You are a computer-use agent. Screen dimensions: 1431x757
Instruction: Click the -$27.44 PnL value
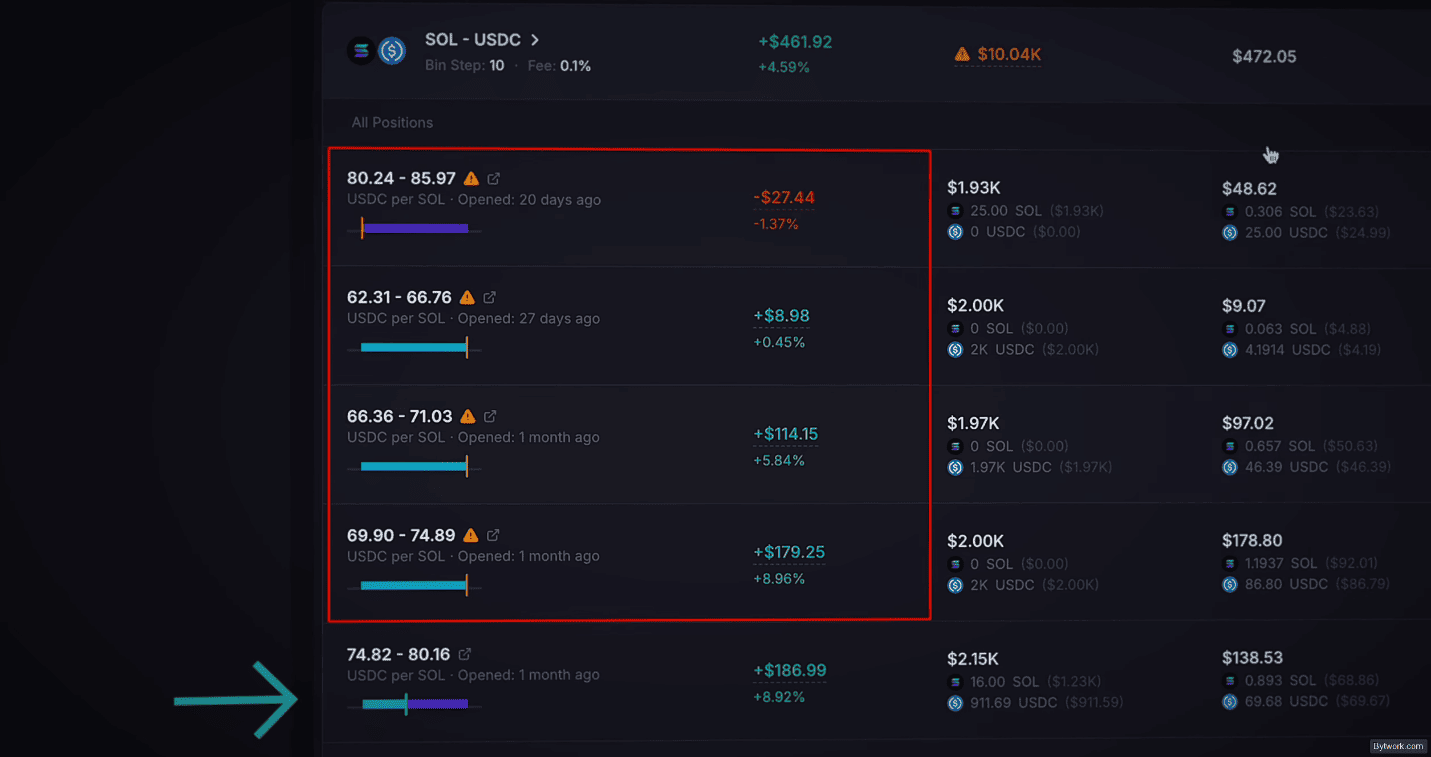pyautogui.click(x=784, y=198)
